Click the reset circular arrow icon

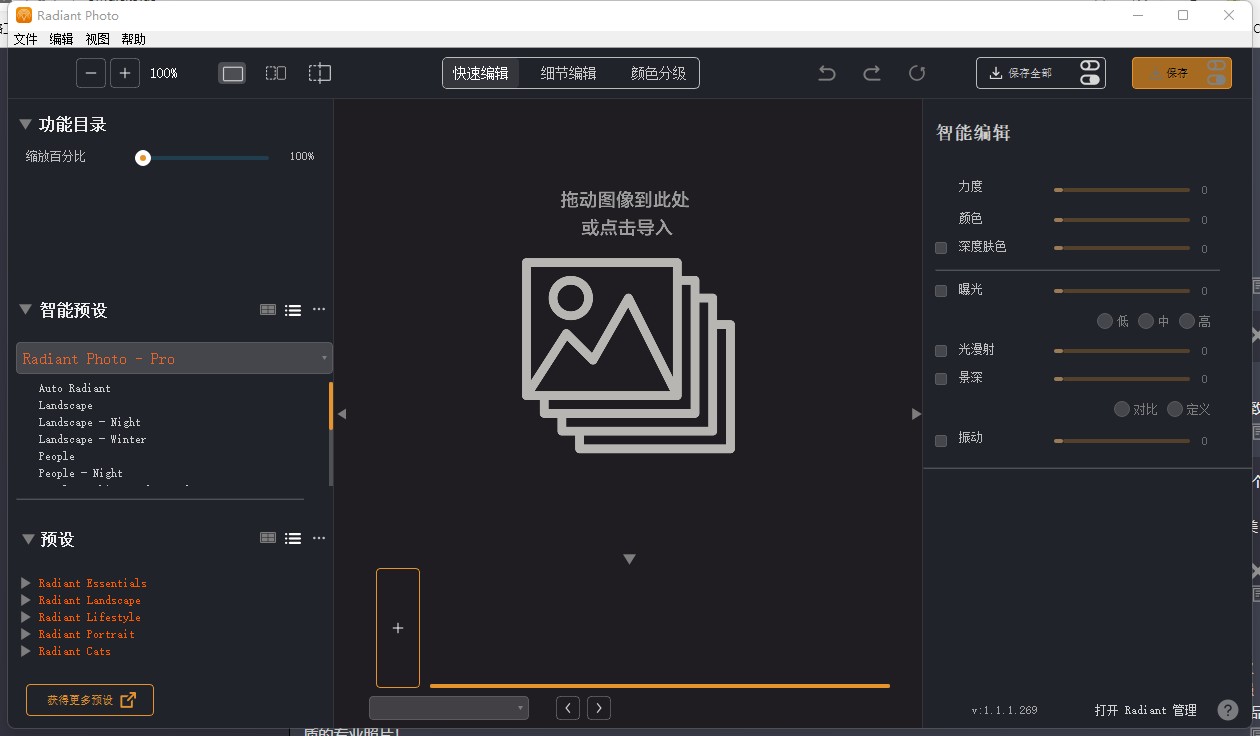(917, 73)
